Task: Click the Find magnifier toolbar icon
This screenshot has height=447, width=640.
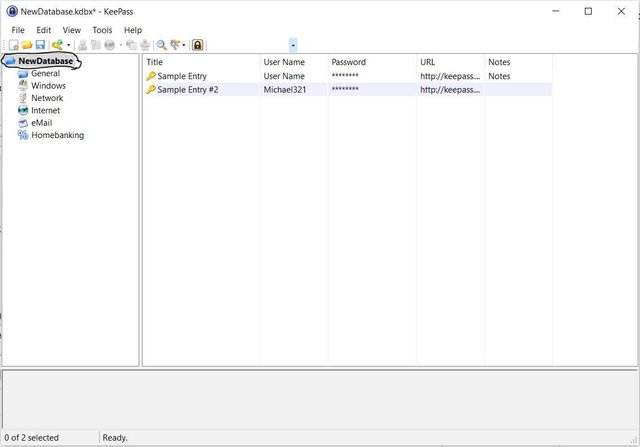Action: 162,45
